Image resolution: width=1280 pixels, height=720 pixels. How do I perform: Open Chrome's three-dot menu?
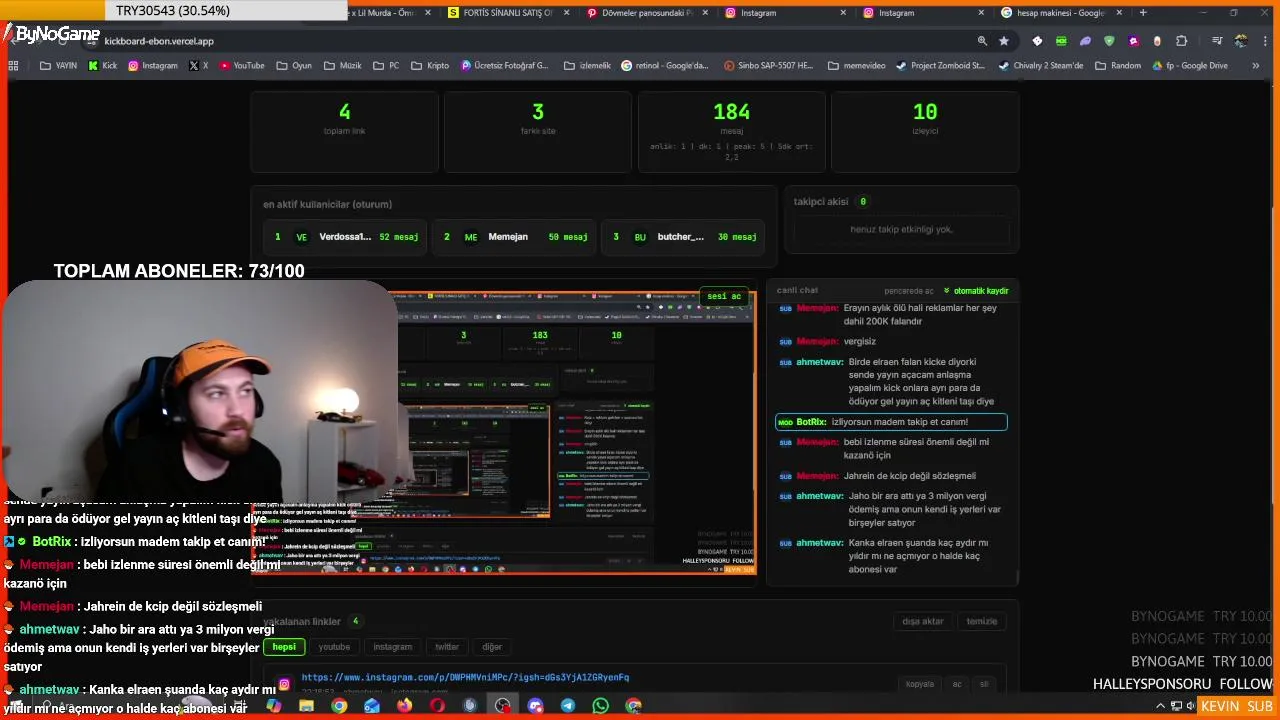pyautogui.click(x=1264, y=41)
